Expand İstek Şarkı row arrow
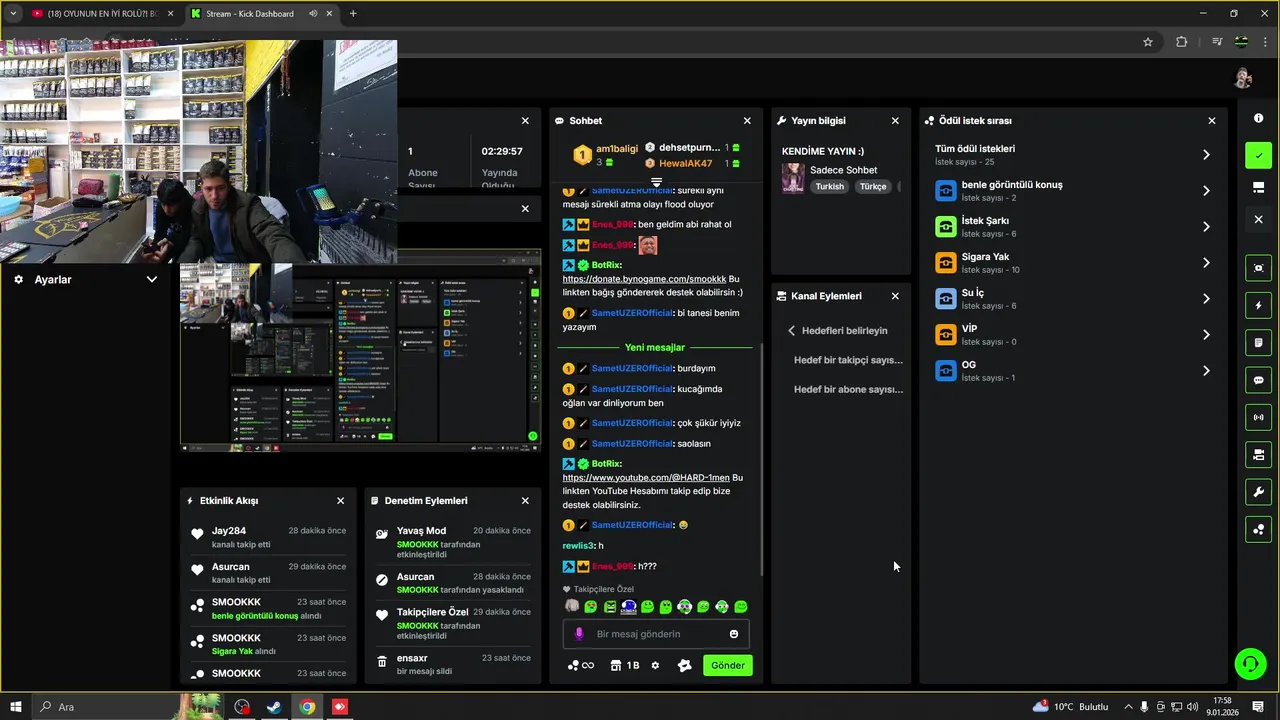 click(x=1206, y=227)
